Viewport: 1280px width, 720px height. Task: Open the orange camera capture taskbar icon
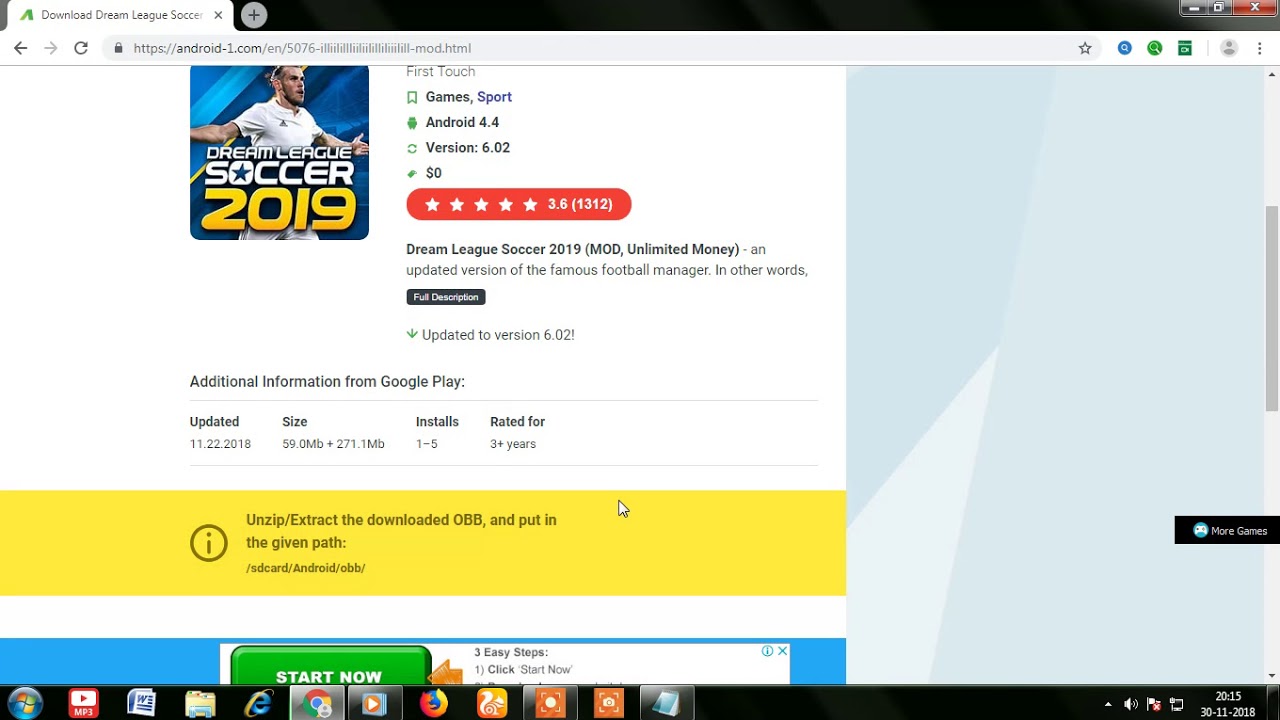[x=608, y=703]
